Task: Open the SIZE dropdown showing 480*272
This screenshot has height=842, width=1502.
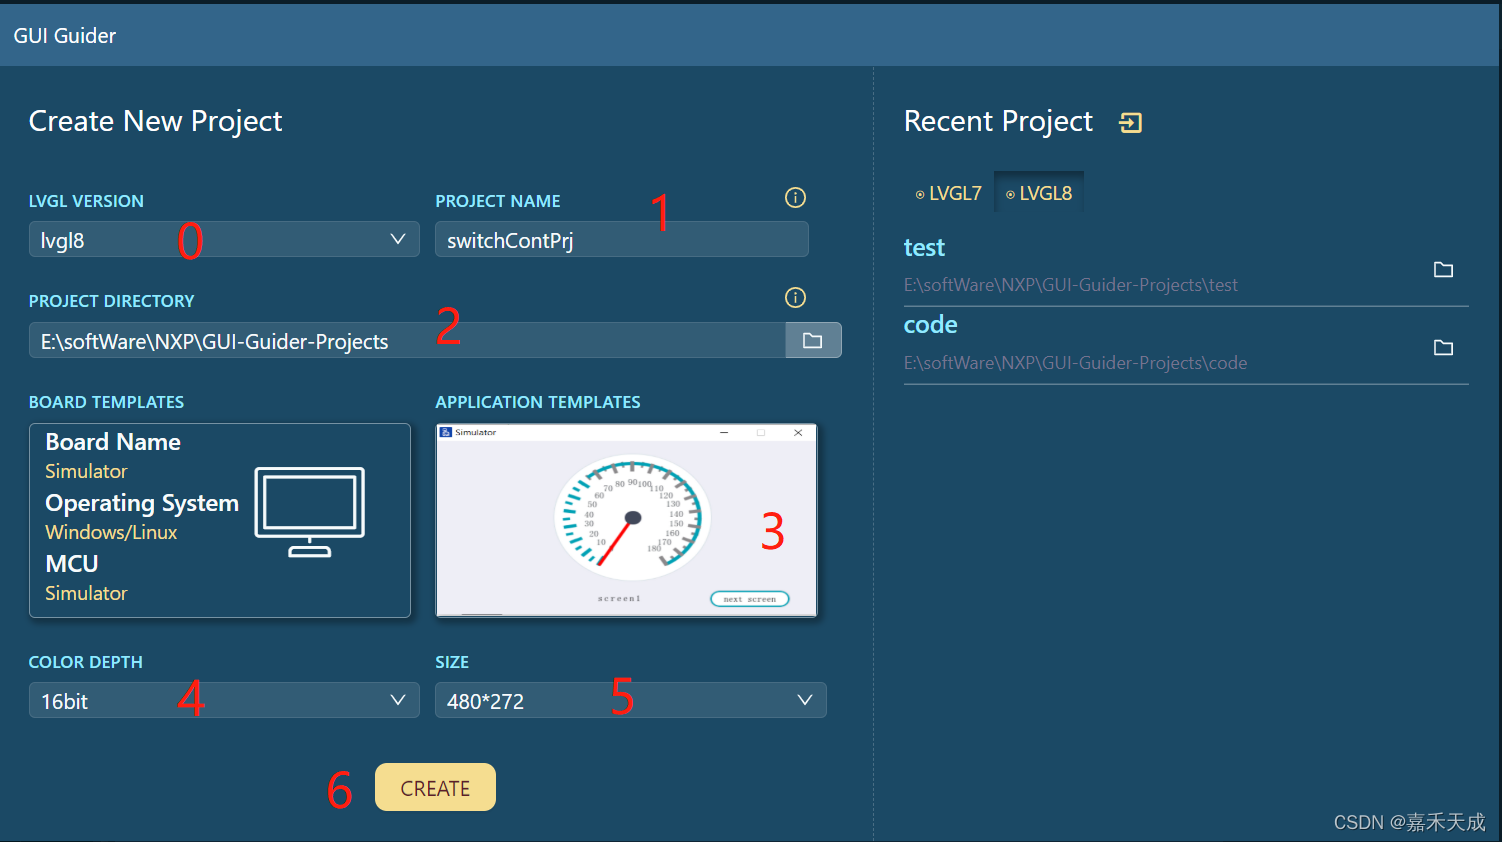Action: point(805,700)
